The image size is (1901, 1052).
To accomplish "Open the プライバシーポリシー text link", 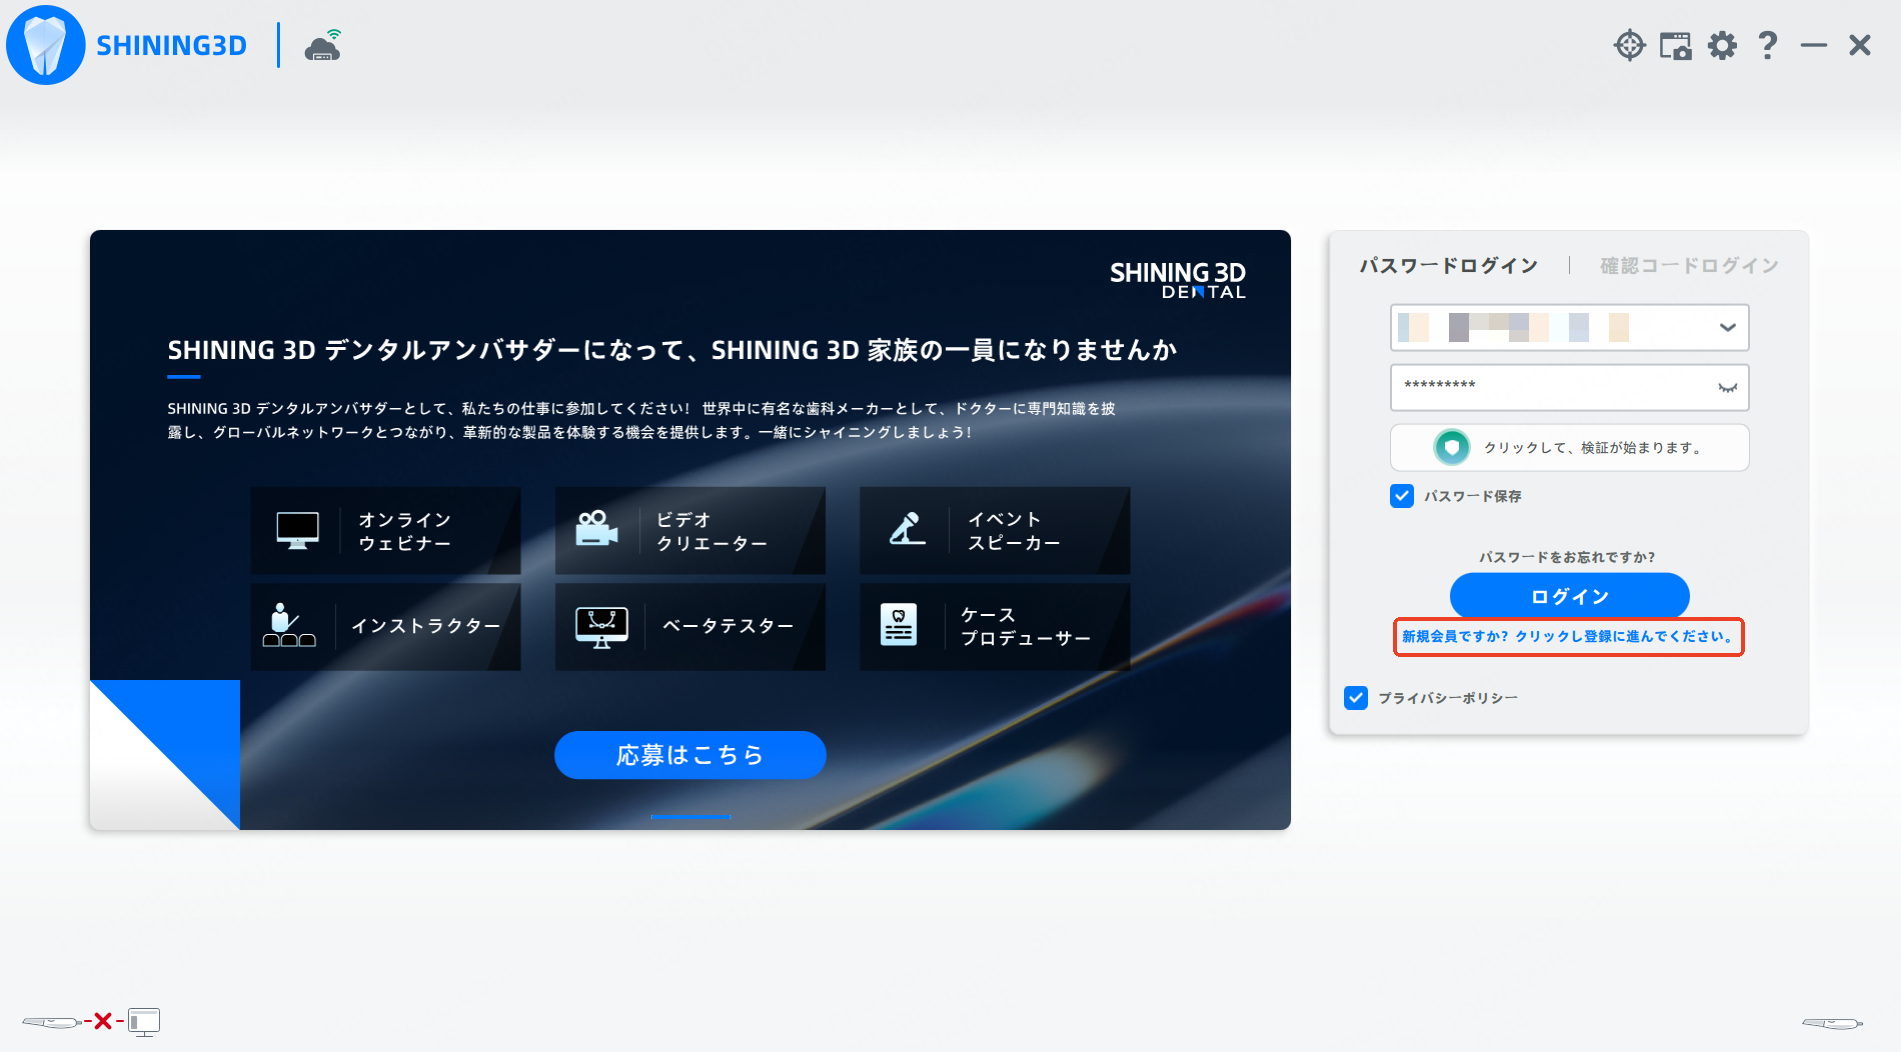I will [x=1448, y=698].
